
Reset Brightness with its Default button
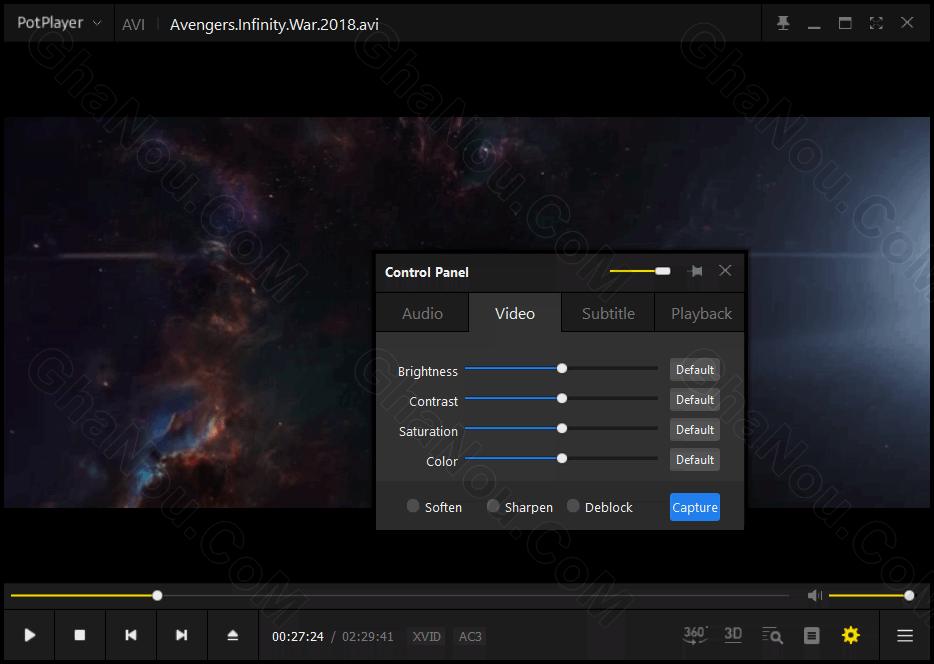[695, 370]
